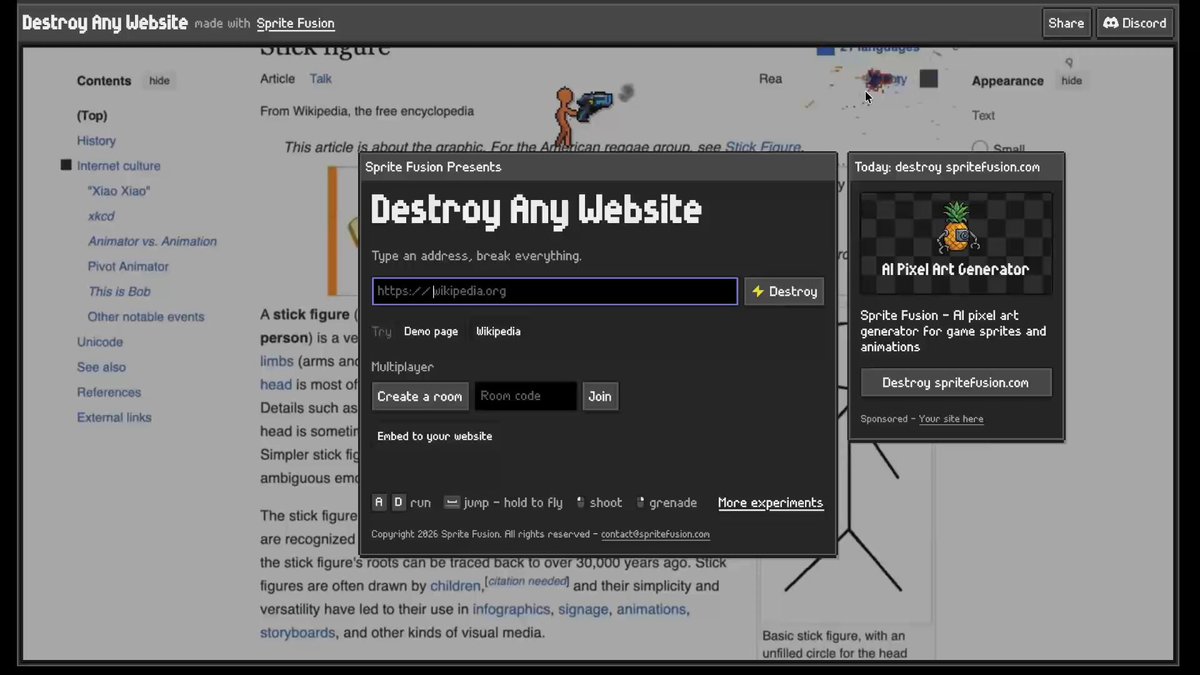Focus the website address input field

pos(555,291)
